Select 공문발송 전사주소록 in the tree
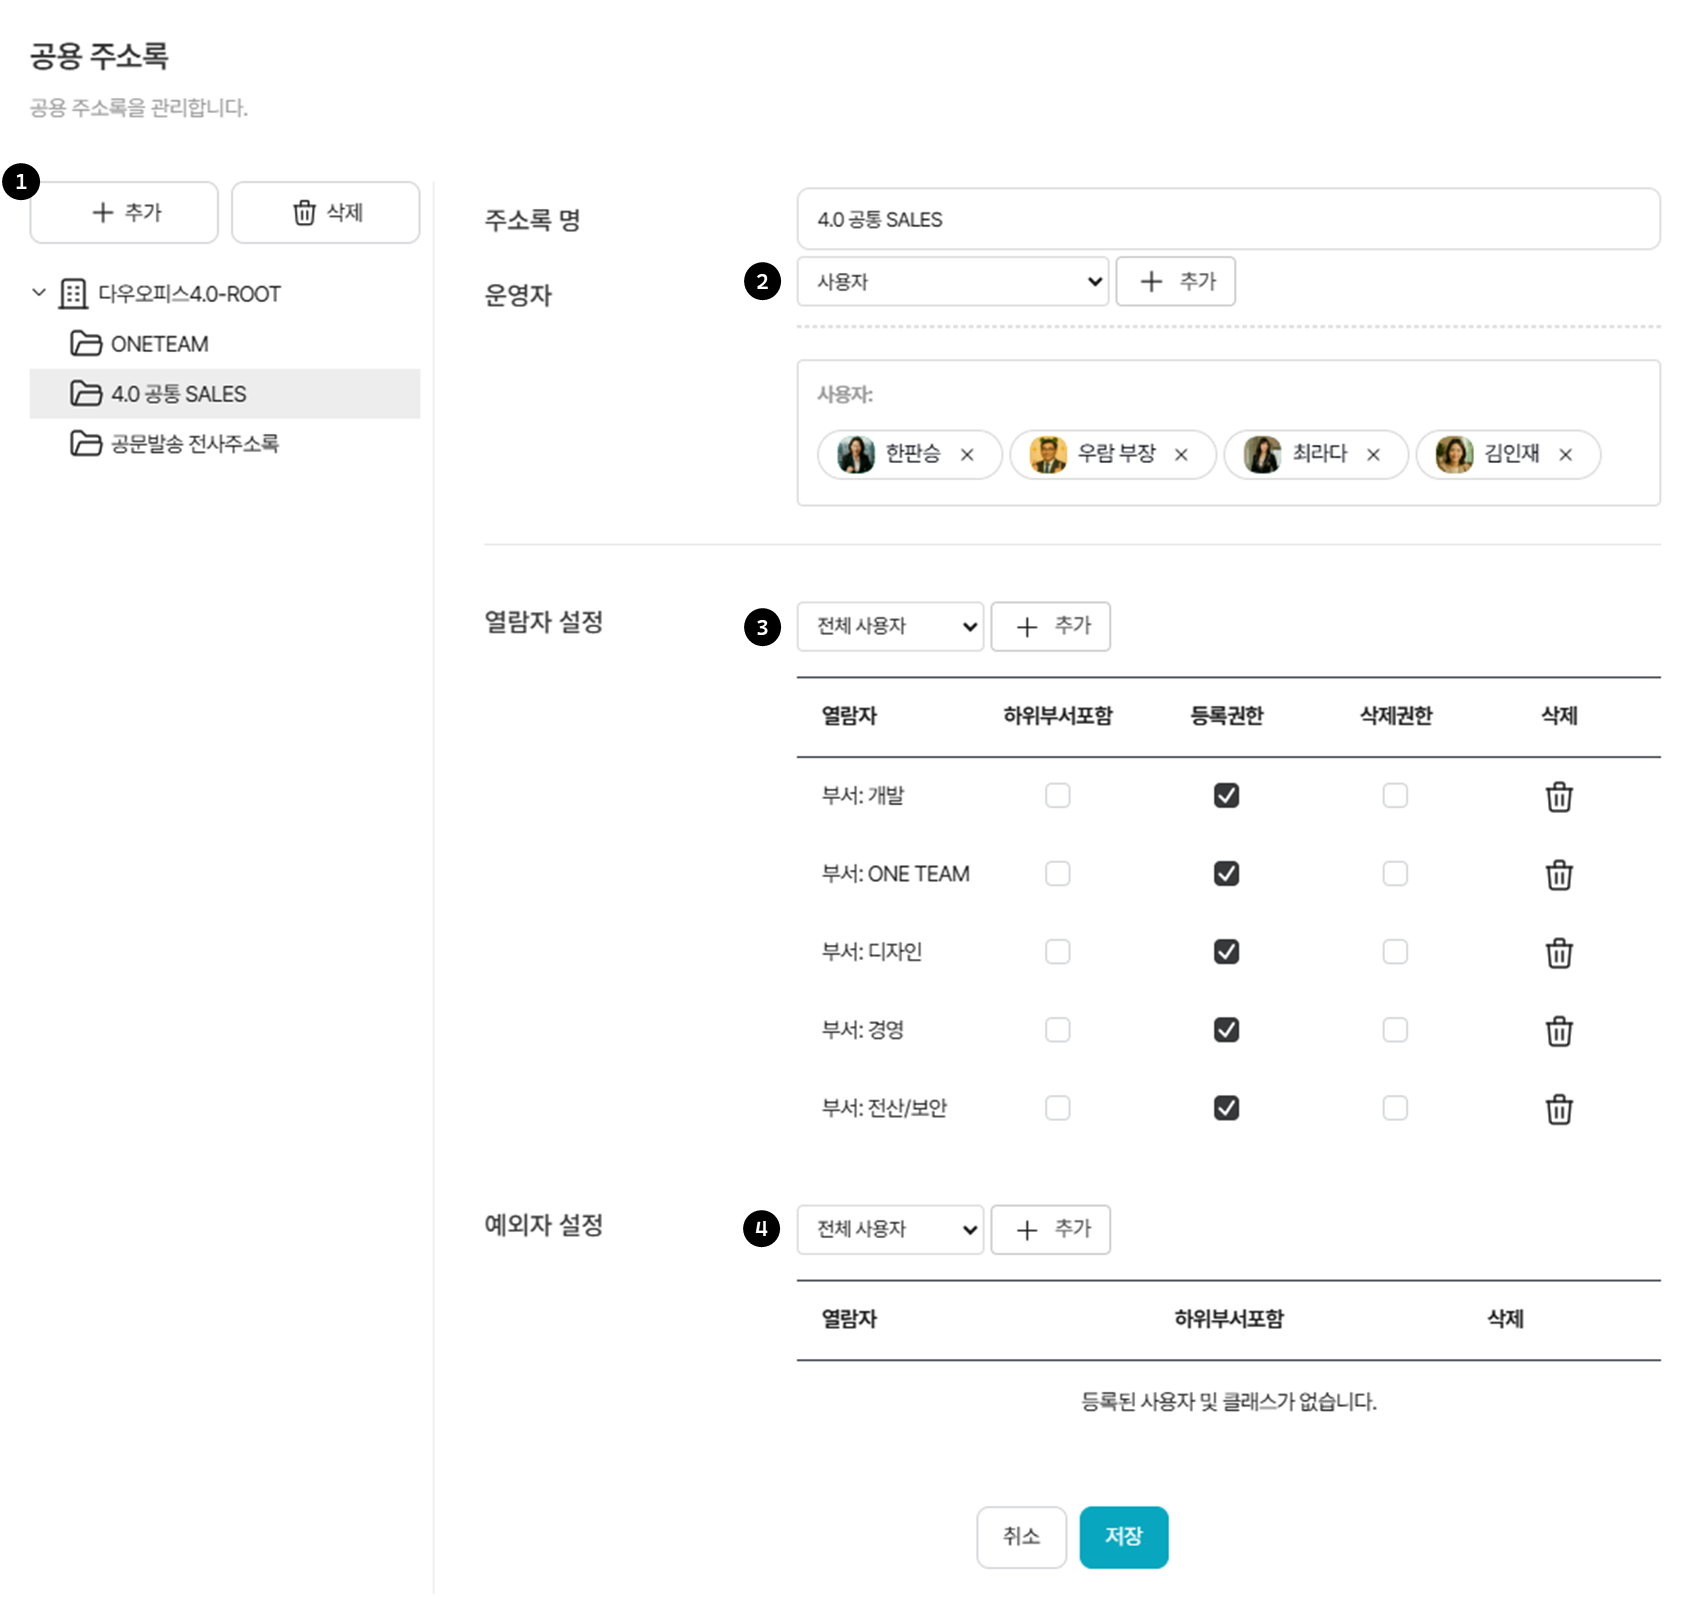The image size is (1697, 1597). (194, 444)
